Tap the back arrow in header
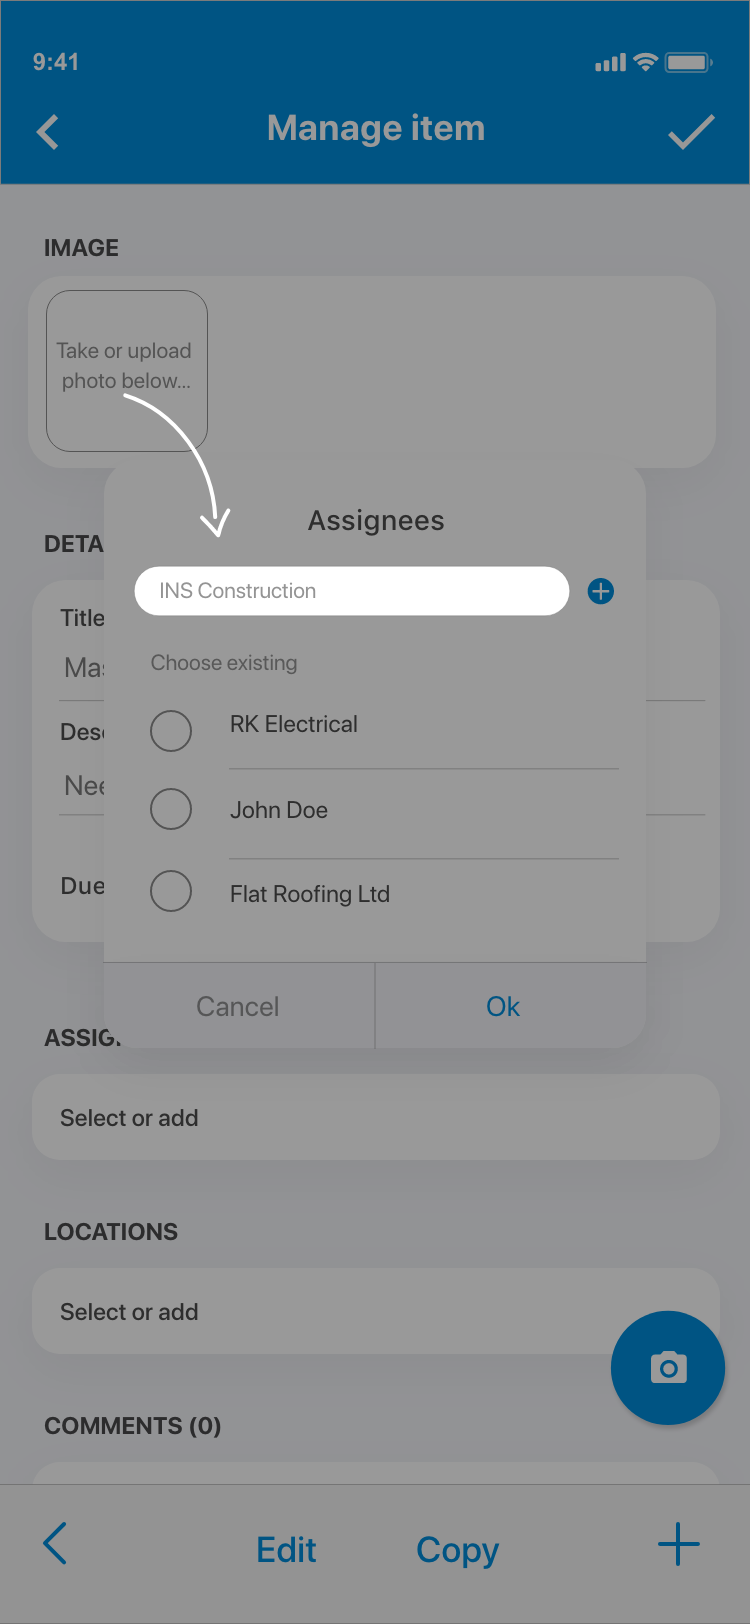750x1624 pixels. click(48, 132)
